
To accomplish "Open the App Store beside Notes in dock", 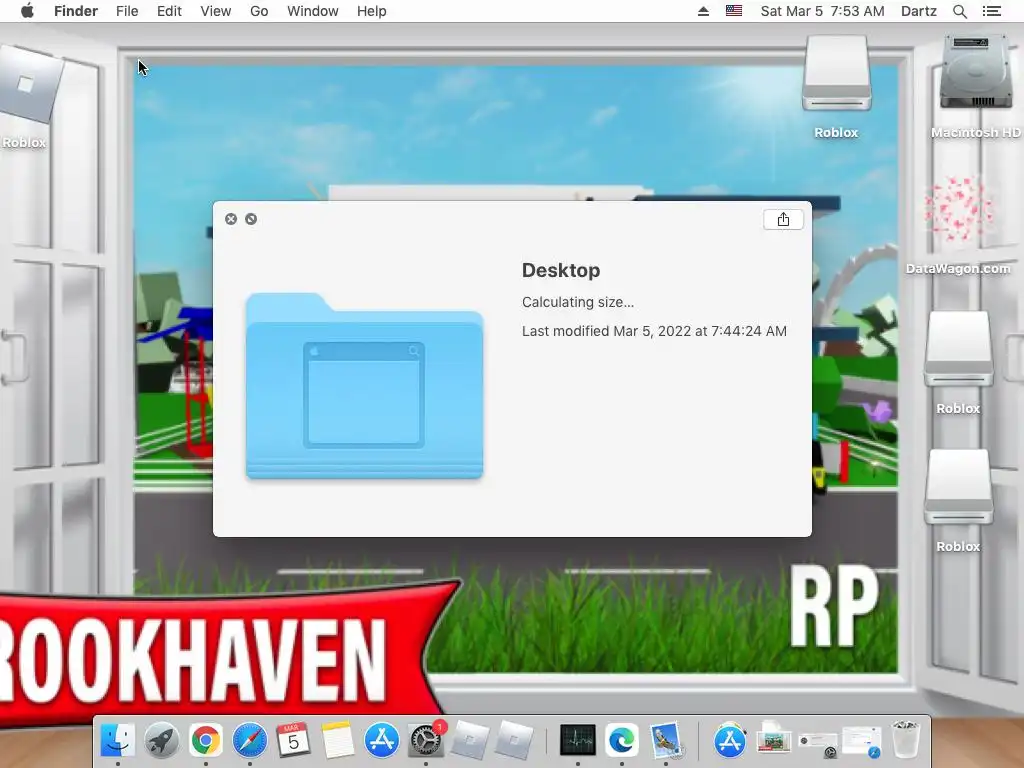I will point(381,741).
